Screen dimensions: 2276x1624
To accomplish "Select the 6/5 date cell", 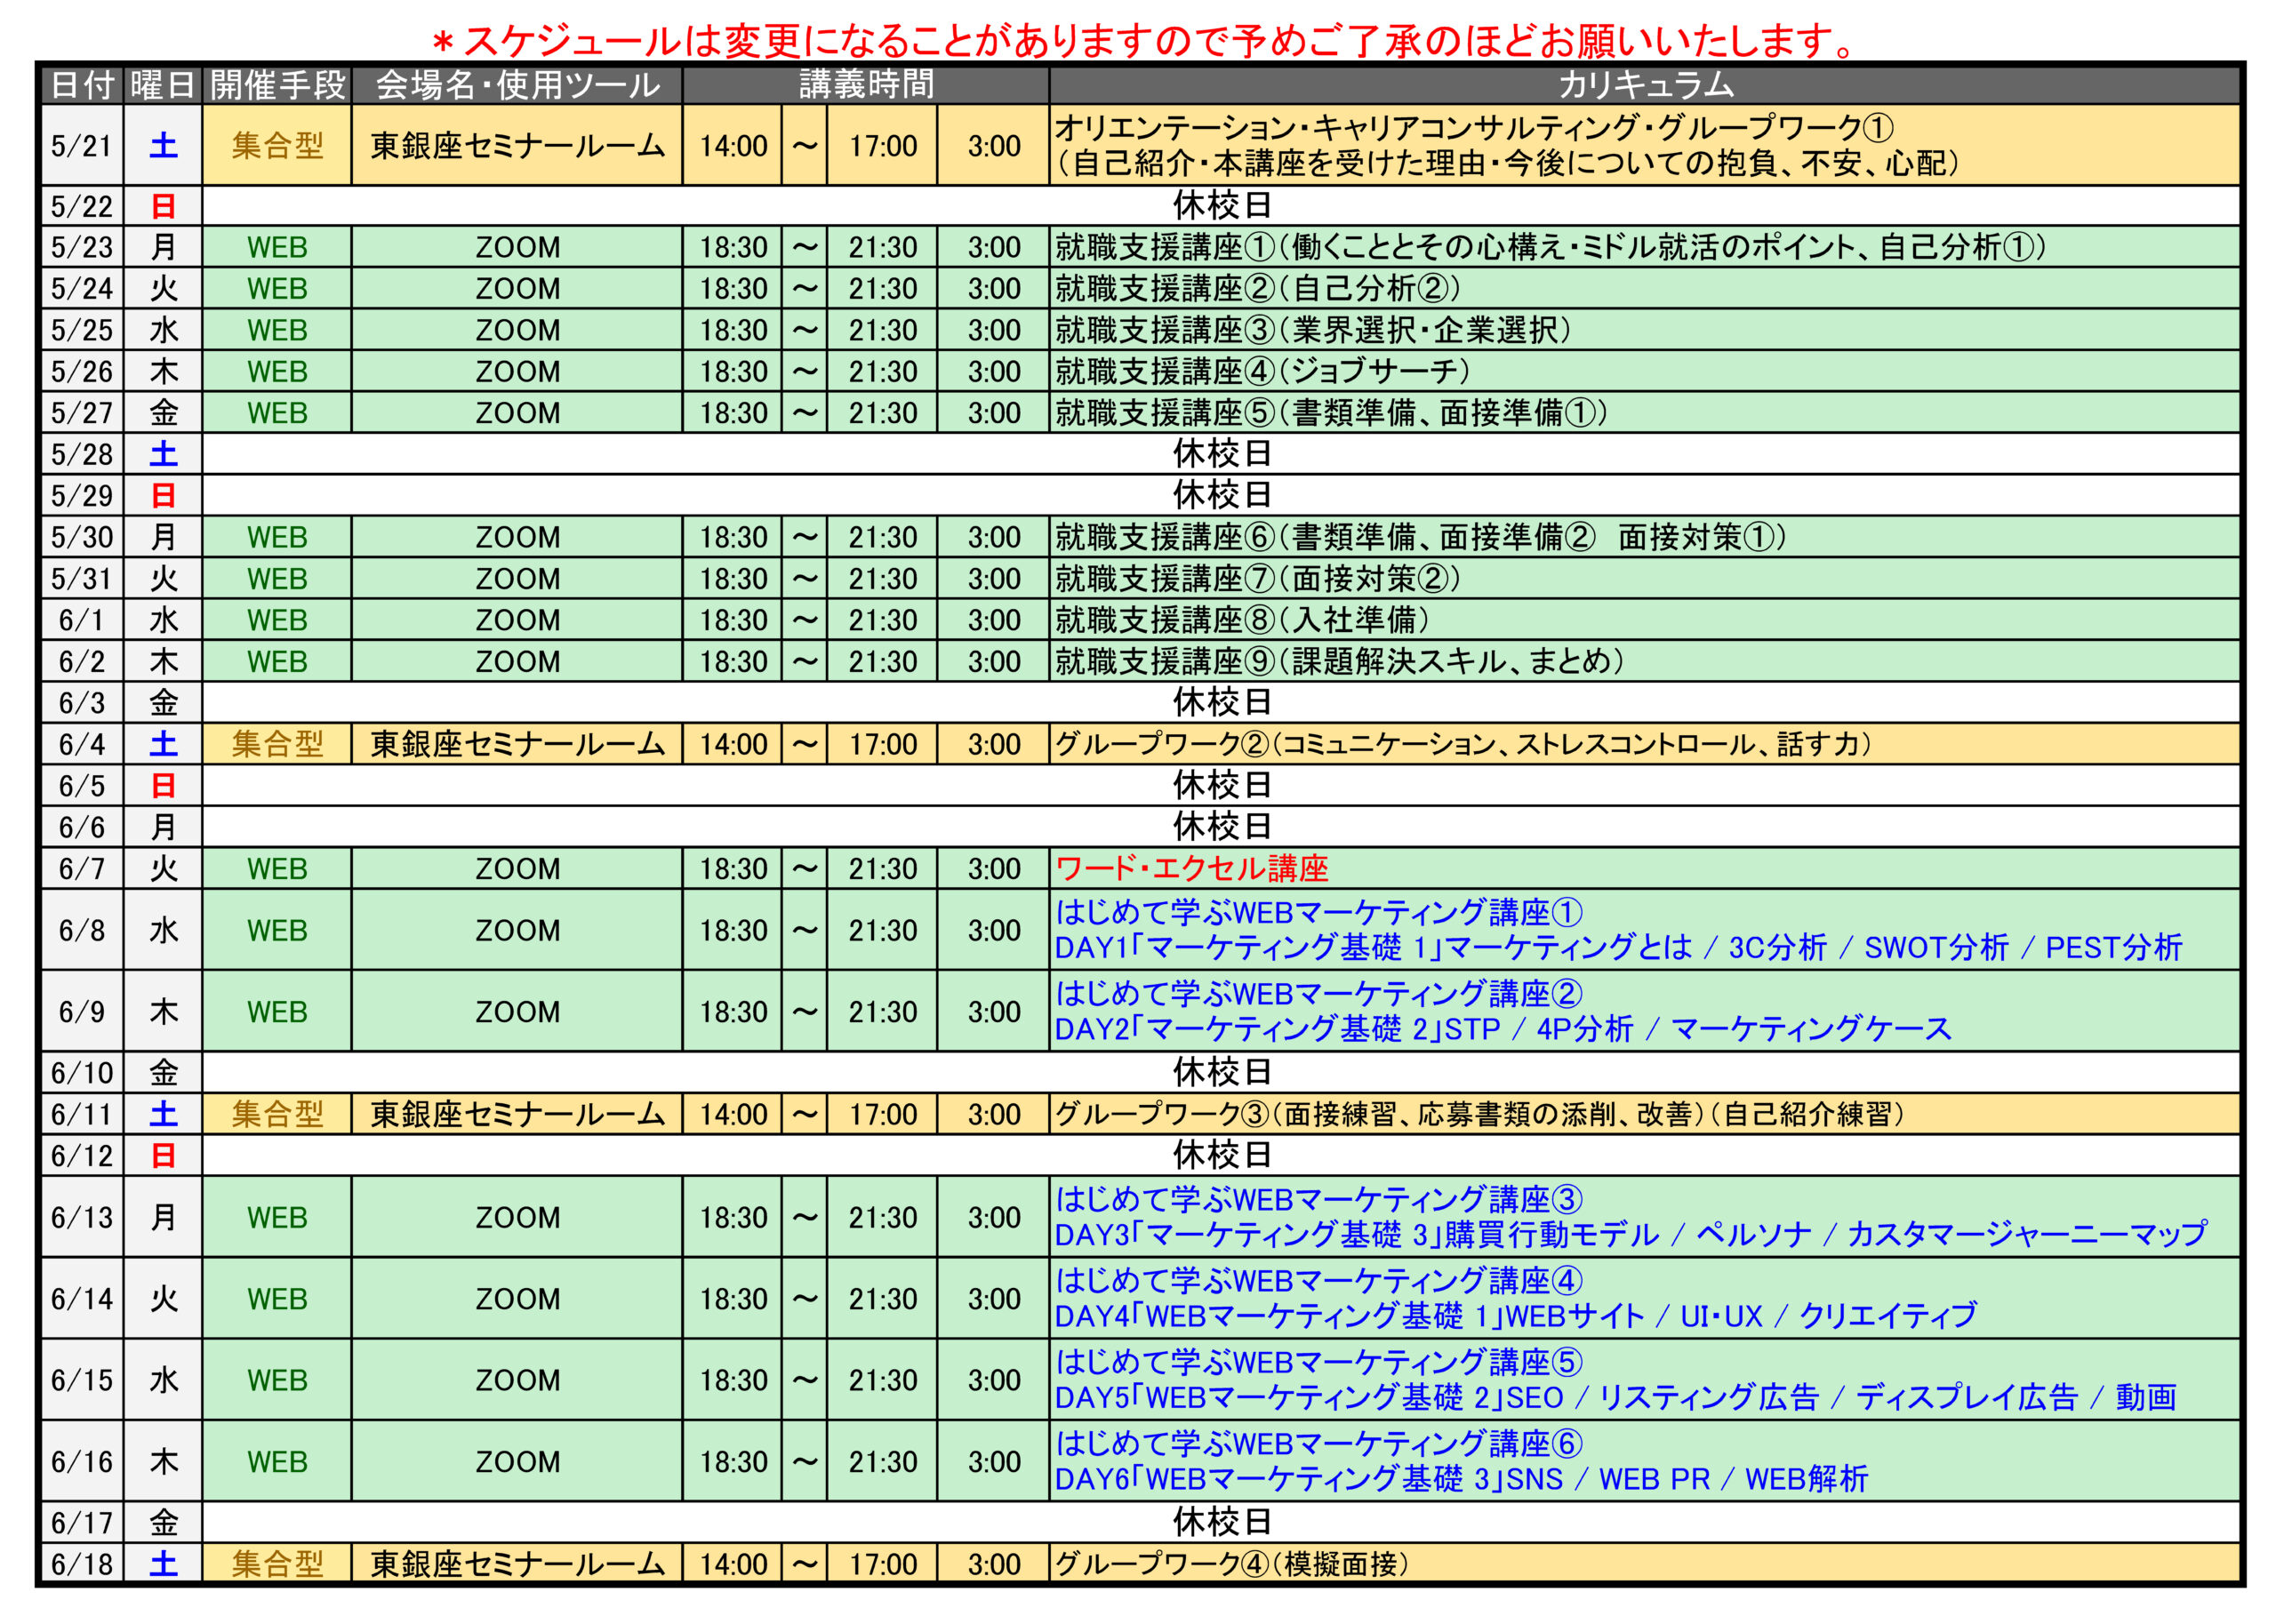I will pyautogui.click(x=82, y=785).
